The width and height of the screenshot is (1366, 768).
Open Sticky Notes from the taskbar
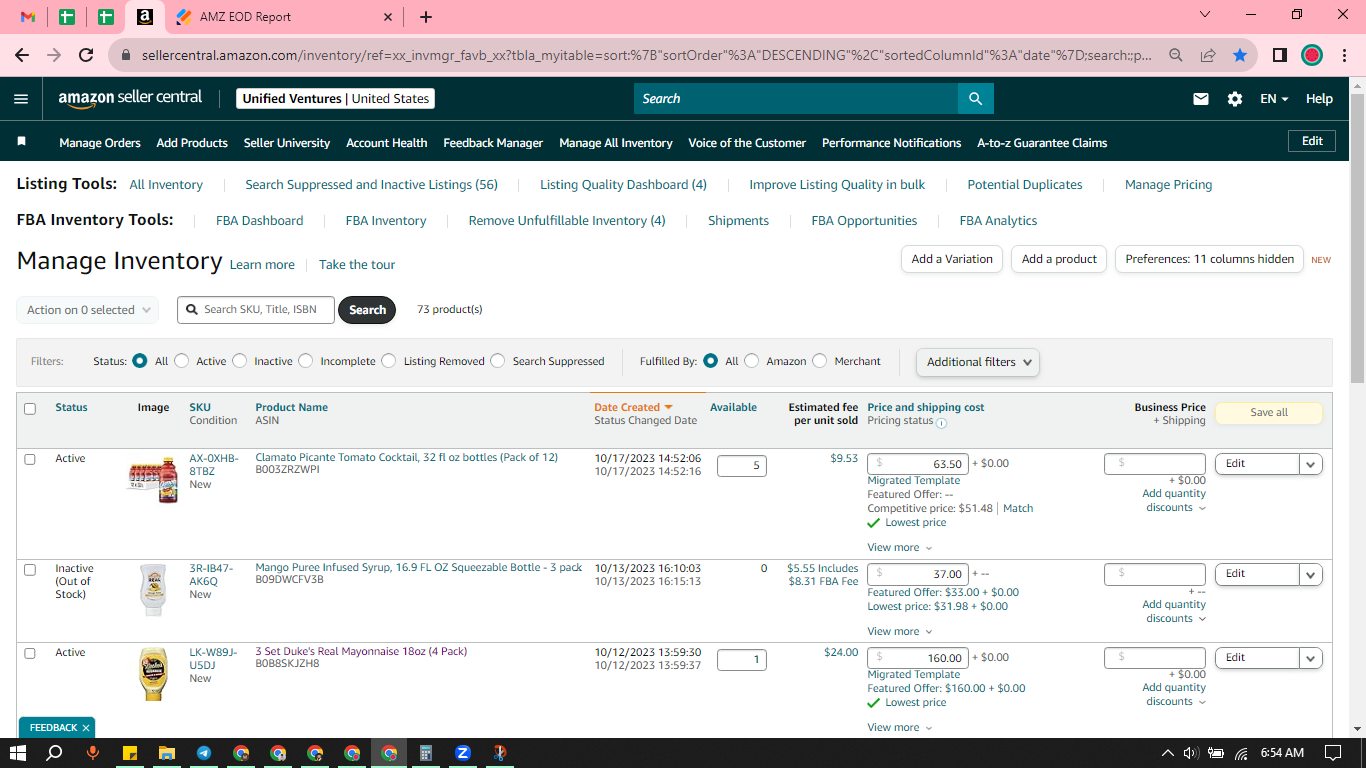[x=130, y=753]
